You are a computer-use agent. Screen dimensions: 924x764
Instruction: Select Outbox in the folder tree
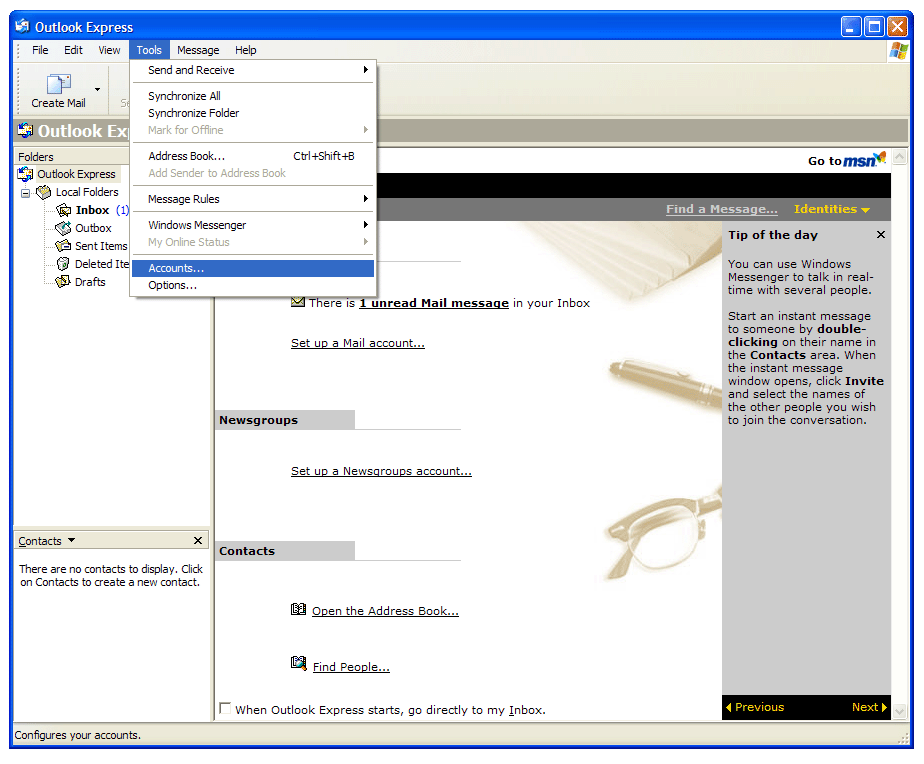click(93, 228)
